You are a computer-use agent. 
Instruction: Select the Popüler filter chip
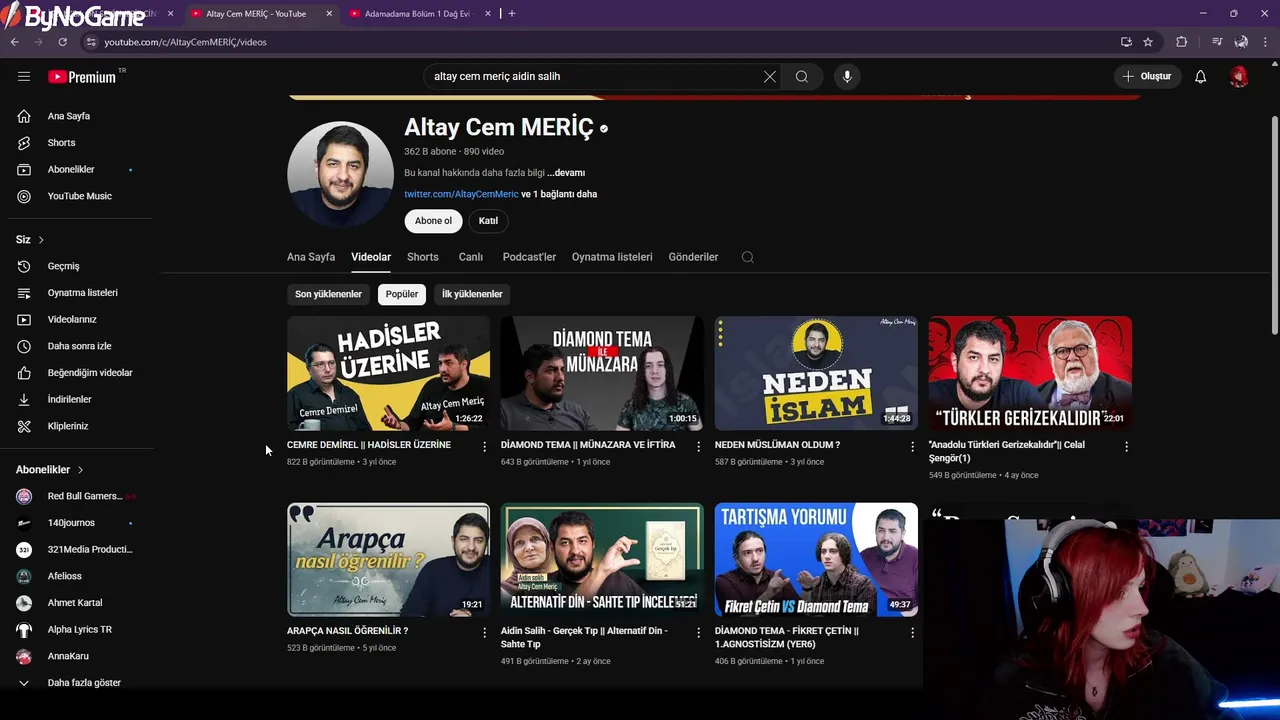(x=402, y=294)
